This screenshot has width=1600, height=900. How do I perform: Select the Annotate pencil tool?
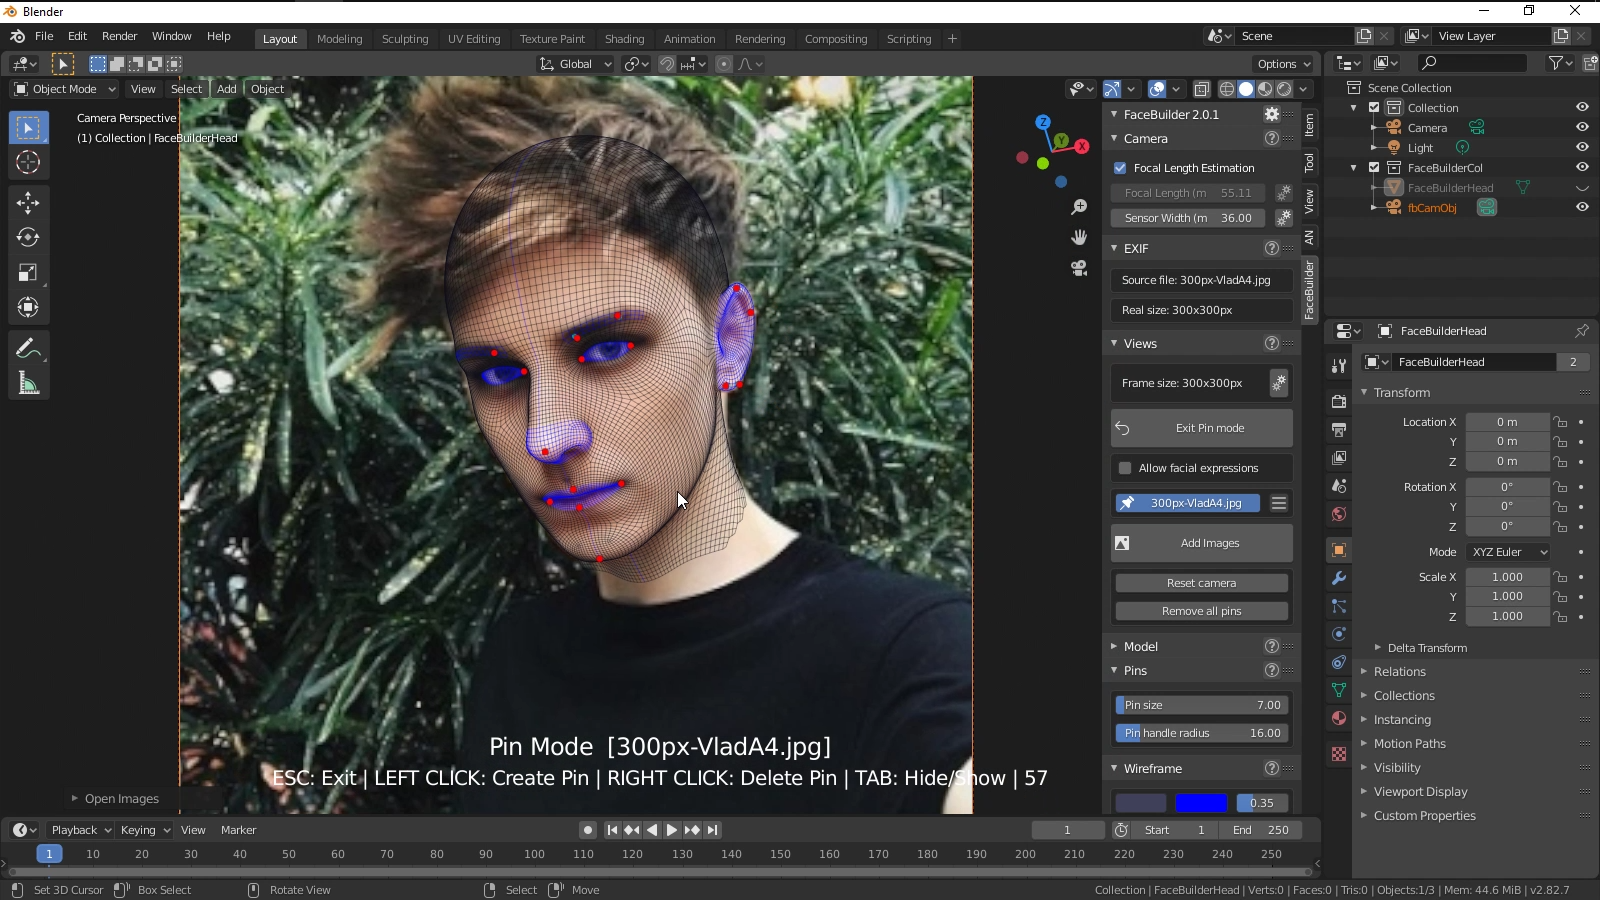[28, 348]
